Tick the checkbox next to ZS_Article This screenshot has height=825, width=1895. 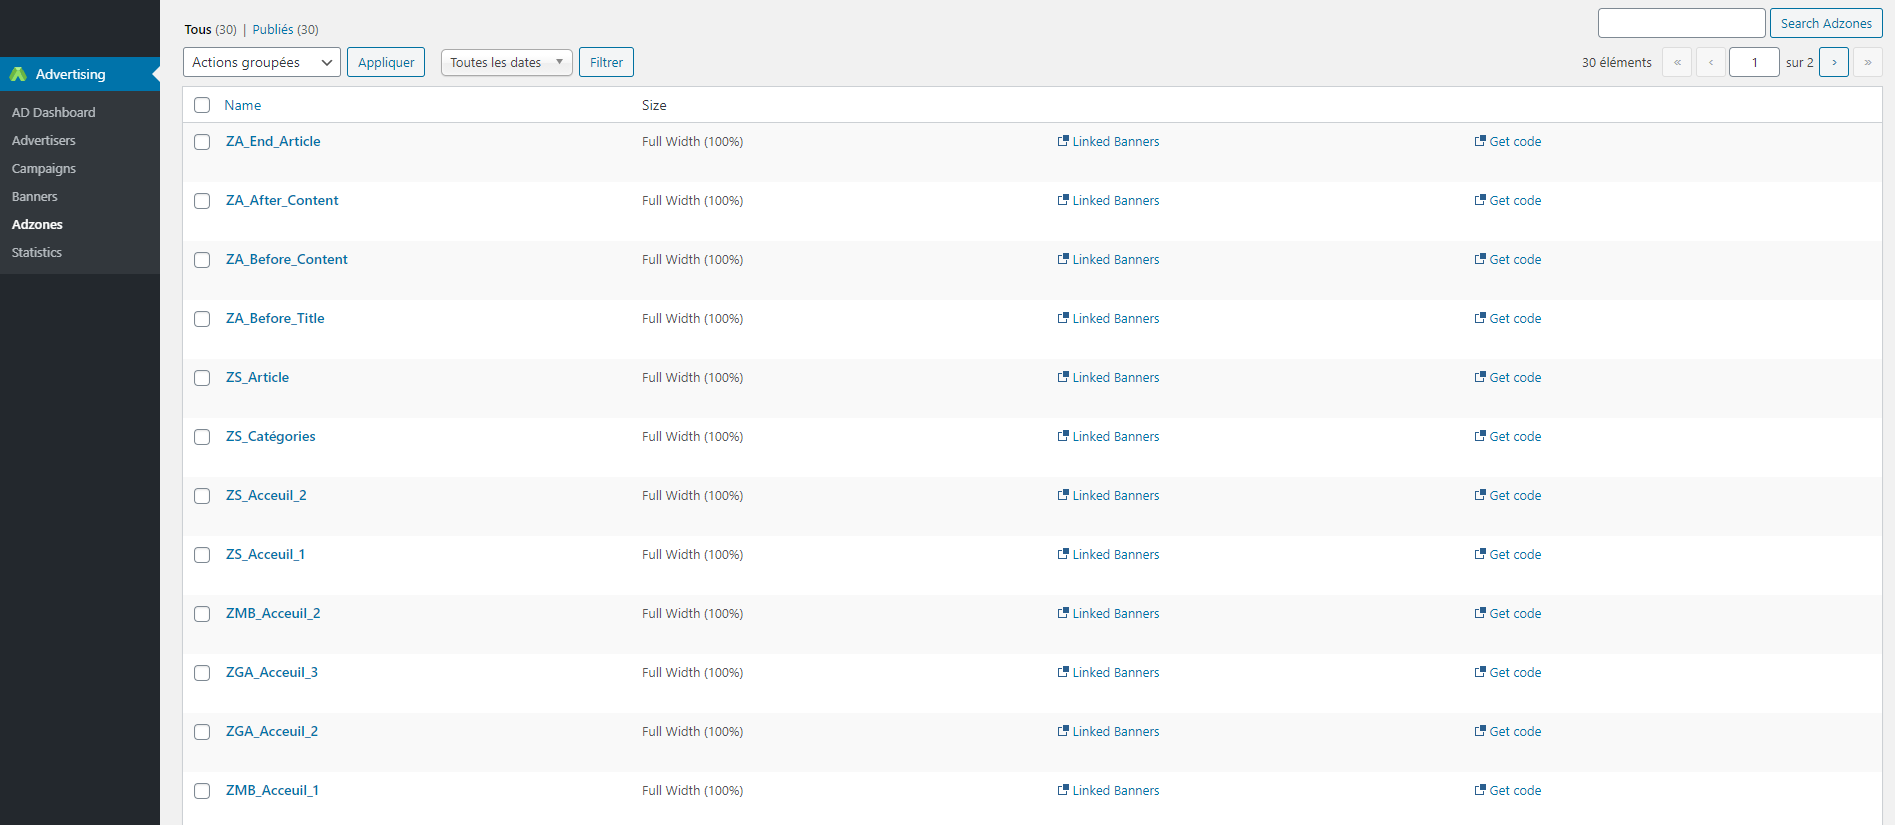point(202,378)
